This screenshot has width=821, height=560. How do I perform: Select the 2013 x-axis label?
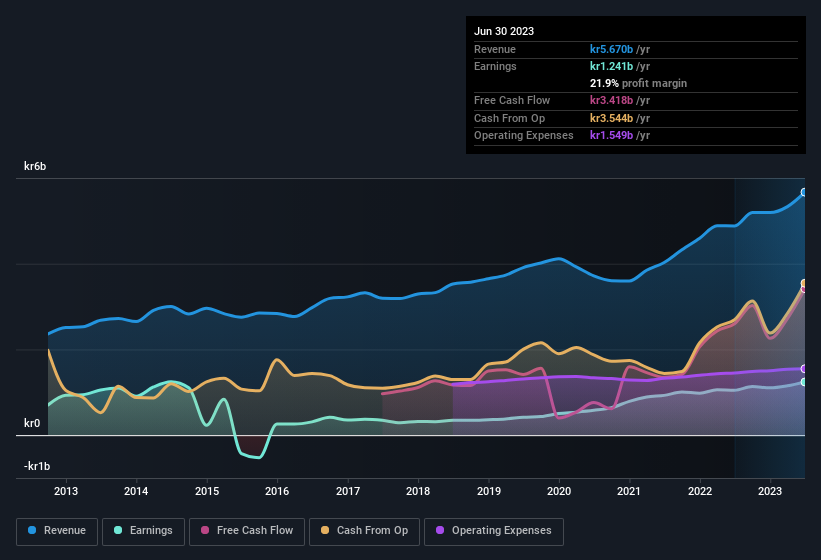[66, 491]
